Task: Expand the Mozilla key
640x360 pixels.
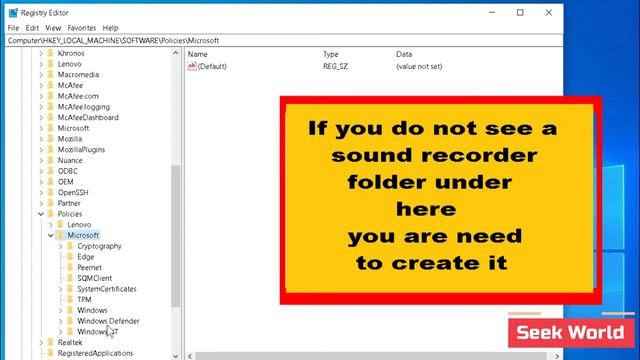Action: [41, 139]
